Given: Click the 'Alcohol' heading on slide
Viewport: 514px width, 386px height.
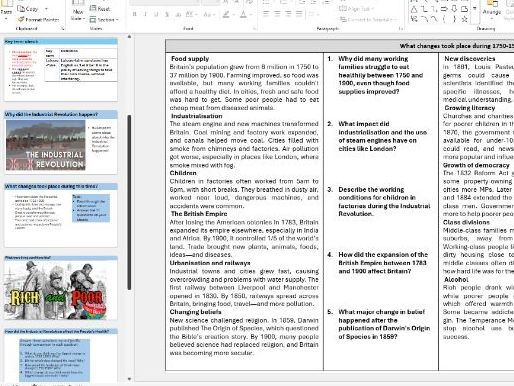Looking at the screenshot, I should 456,280.
